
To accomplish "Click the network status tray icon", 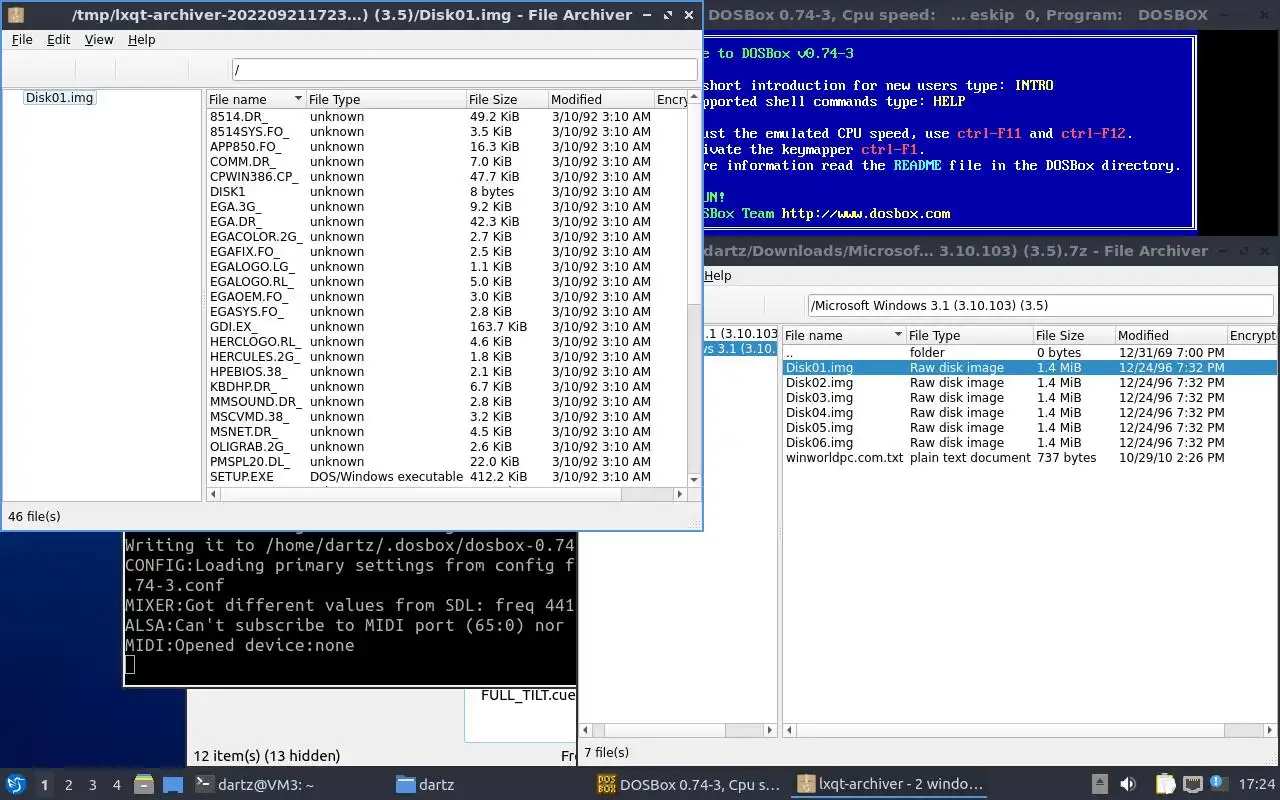I will (1192, 785).
